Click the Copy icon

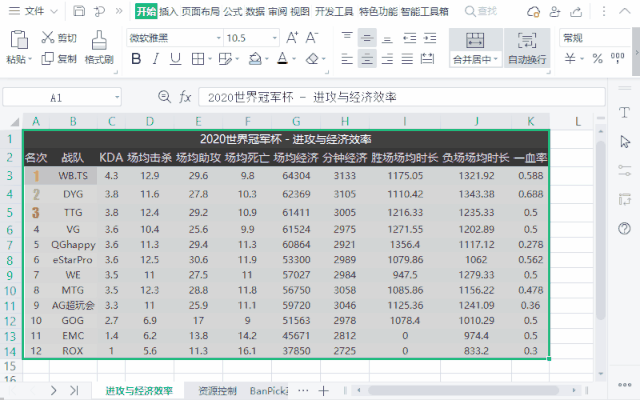click(x=48, y=59)
